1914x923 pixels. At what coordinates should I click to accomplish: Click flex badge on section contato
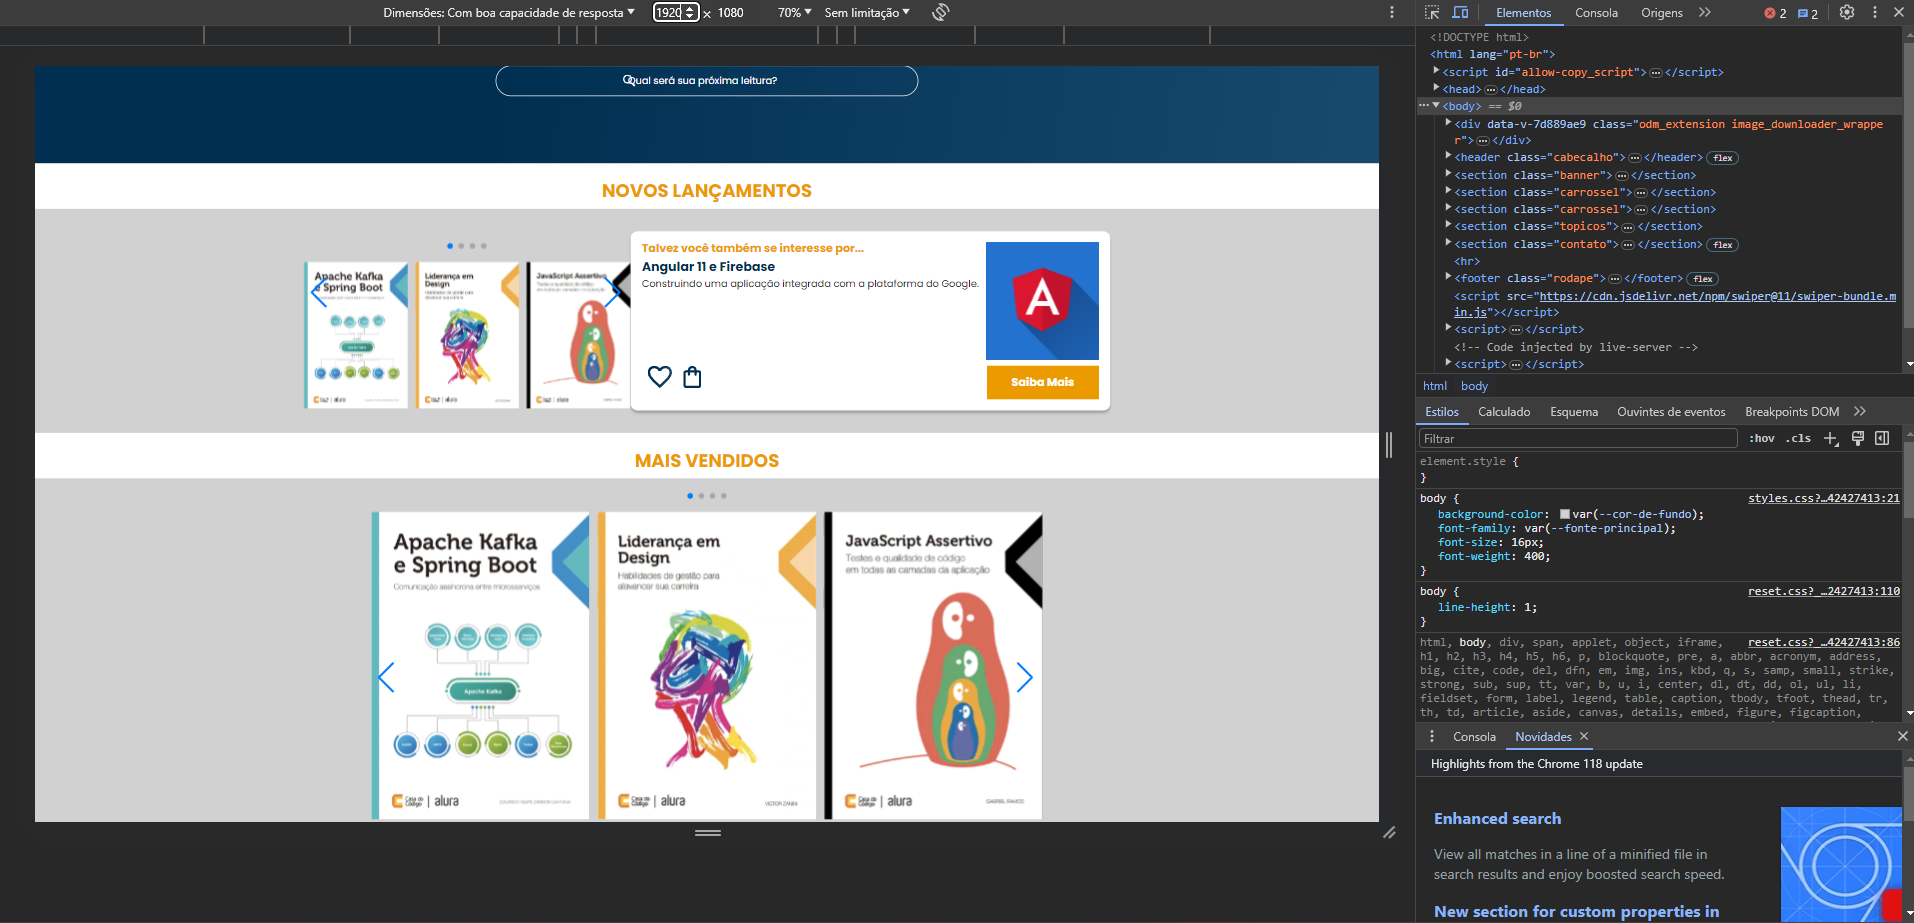1723,245
